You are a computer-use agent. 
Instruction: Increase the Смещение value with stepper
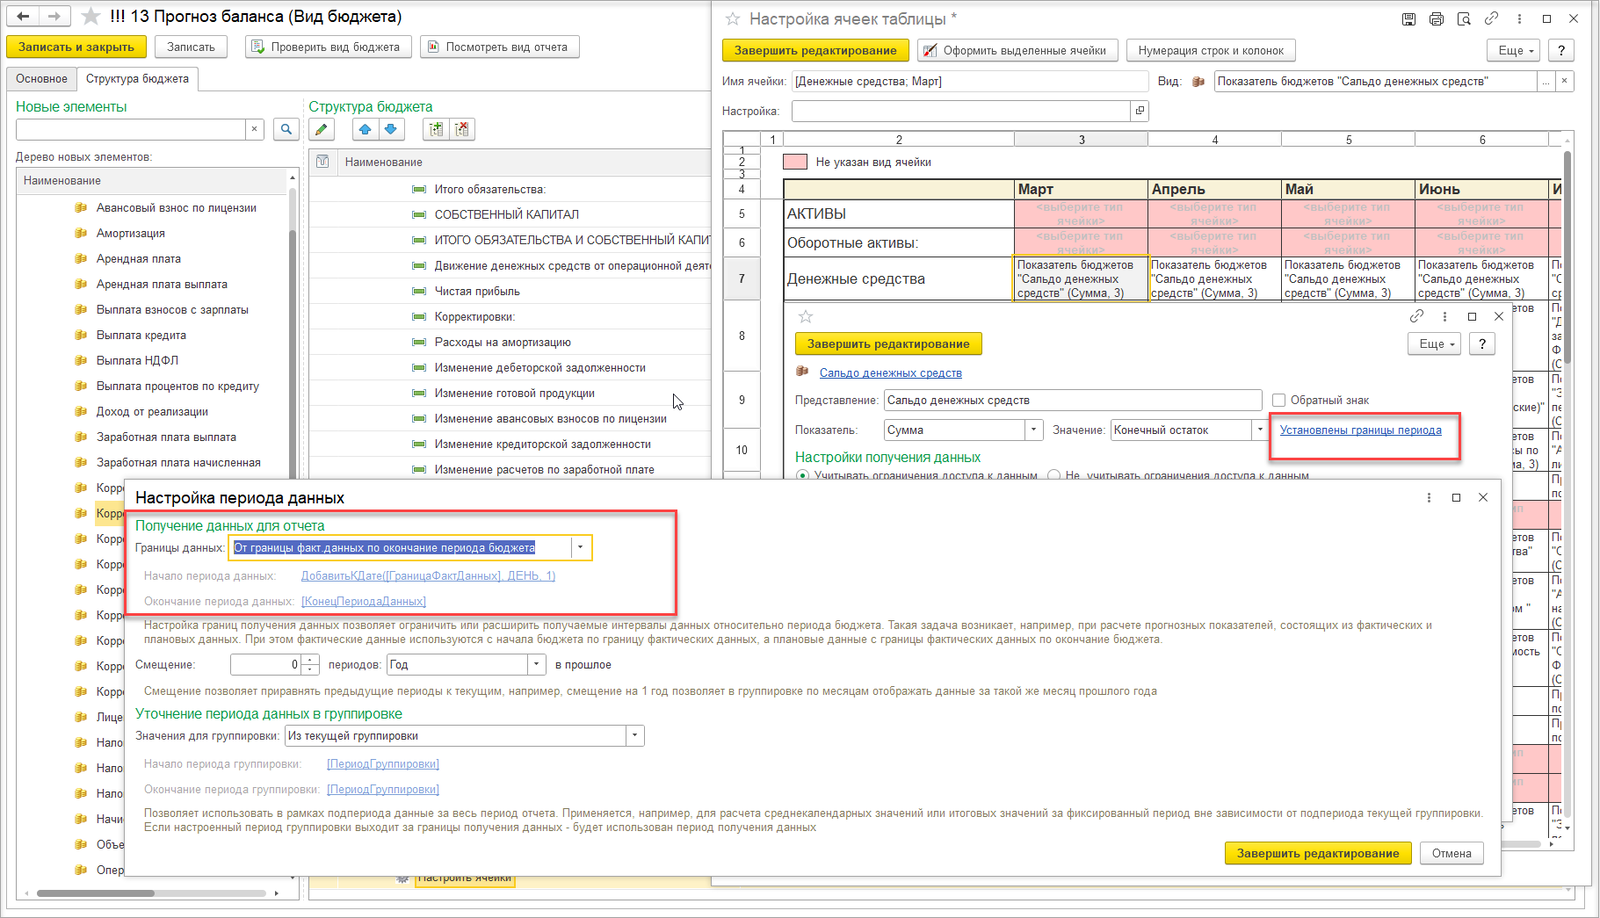[310, 659]
